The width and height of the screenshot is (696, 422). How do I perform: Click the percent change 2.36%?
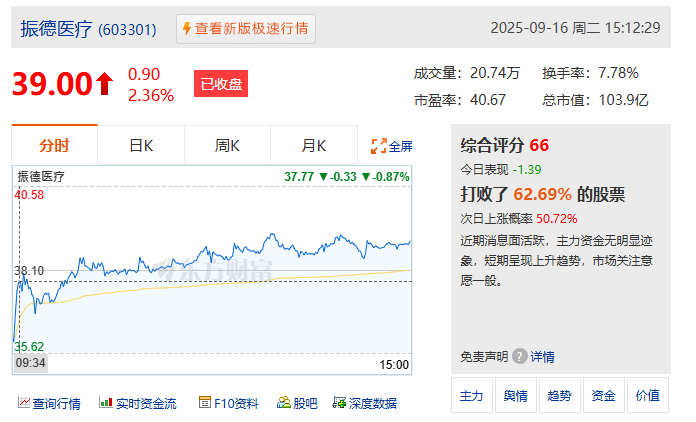tap(151, 95)
